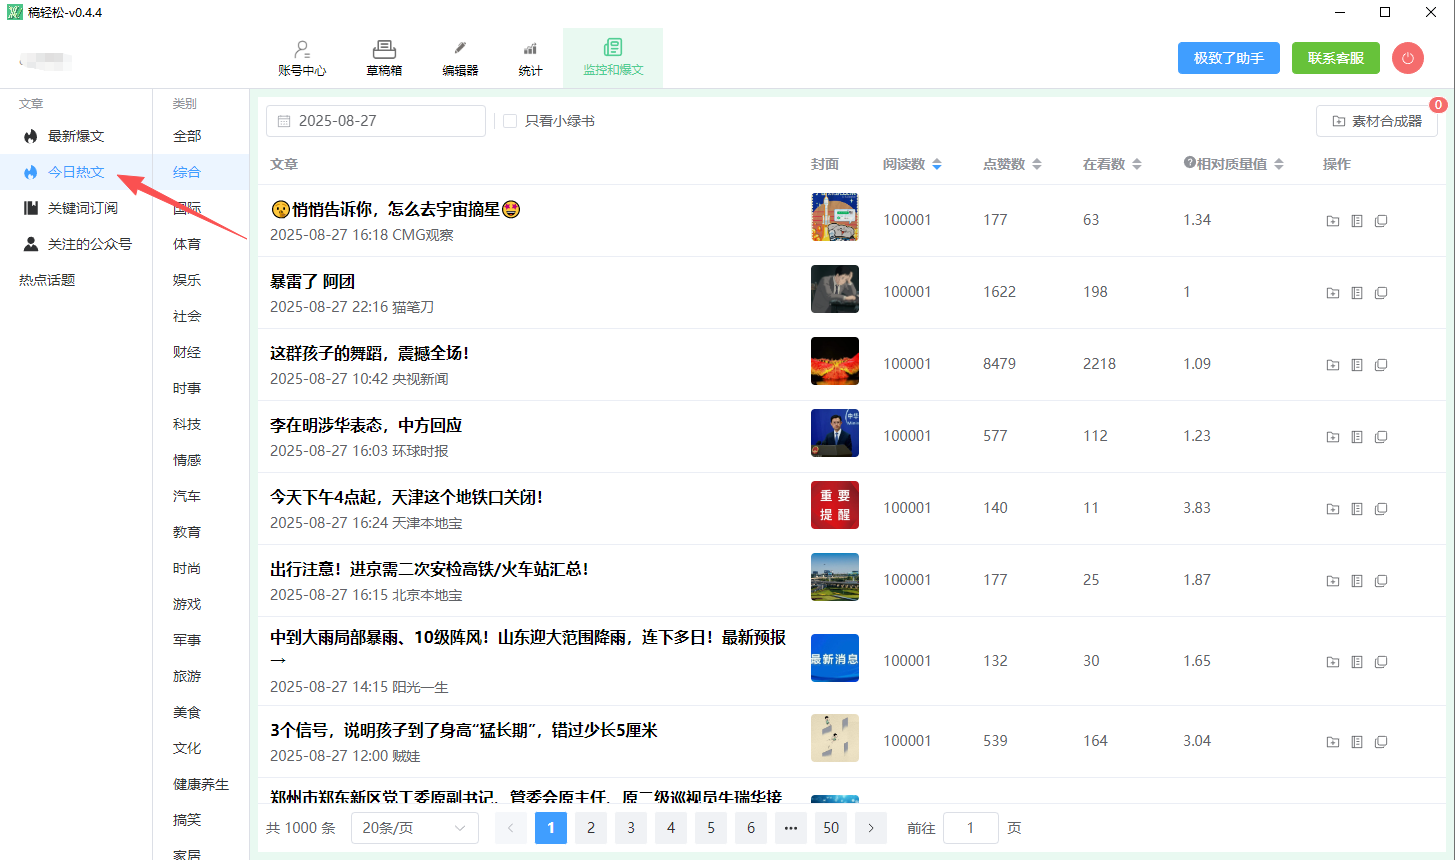This screenshot has width=1455, height=860.
Task: Click the 1.34 quality value cell
Action: click(1197, 220)
